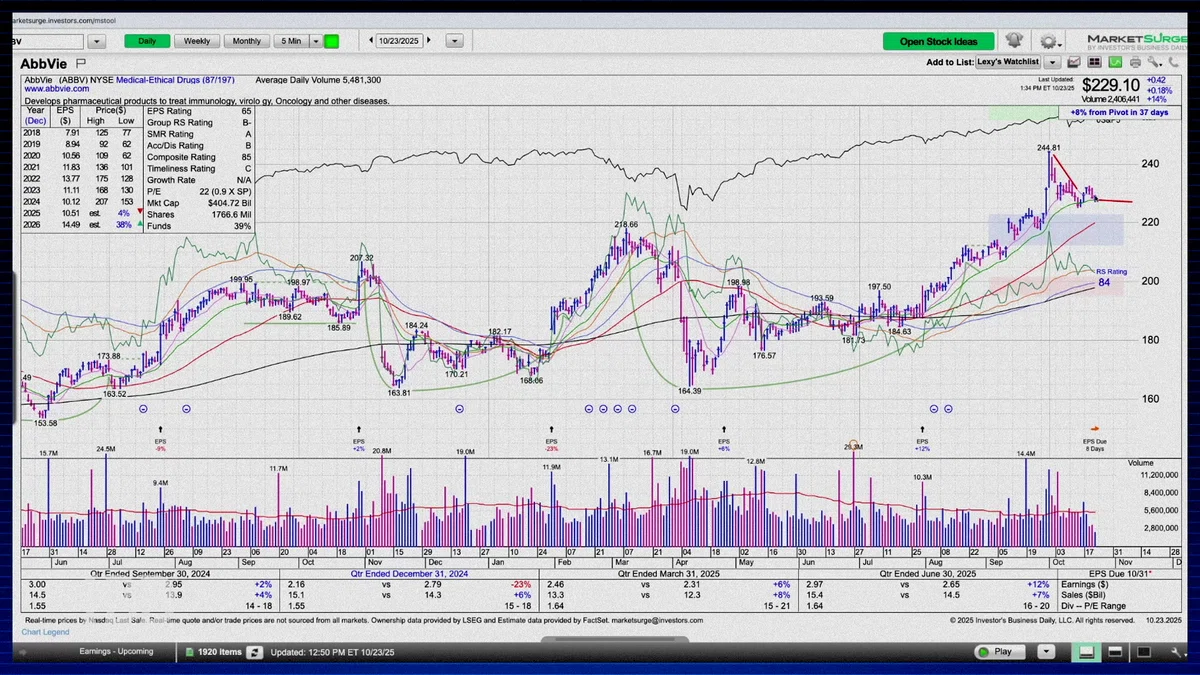Expand the ticker symbol dropdown
The width and height of the screenshot is (1200, 675).
click(x=97, y=41)
